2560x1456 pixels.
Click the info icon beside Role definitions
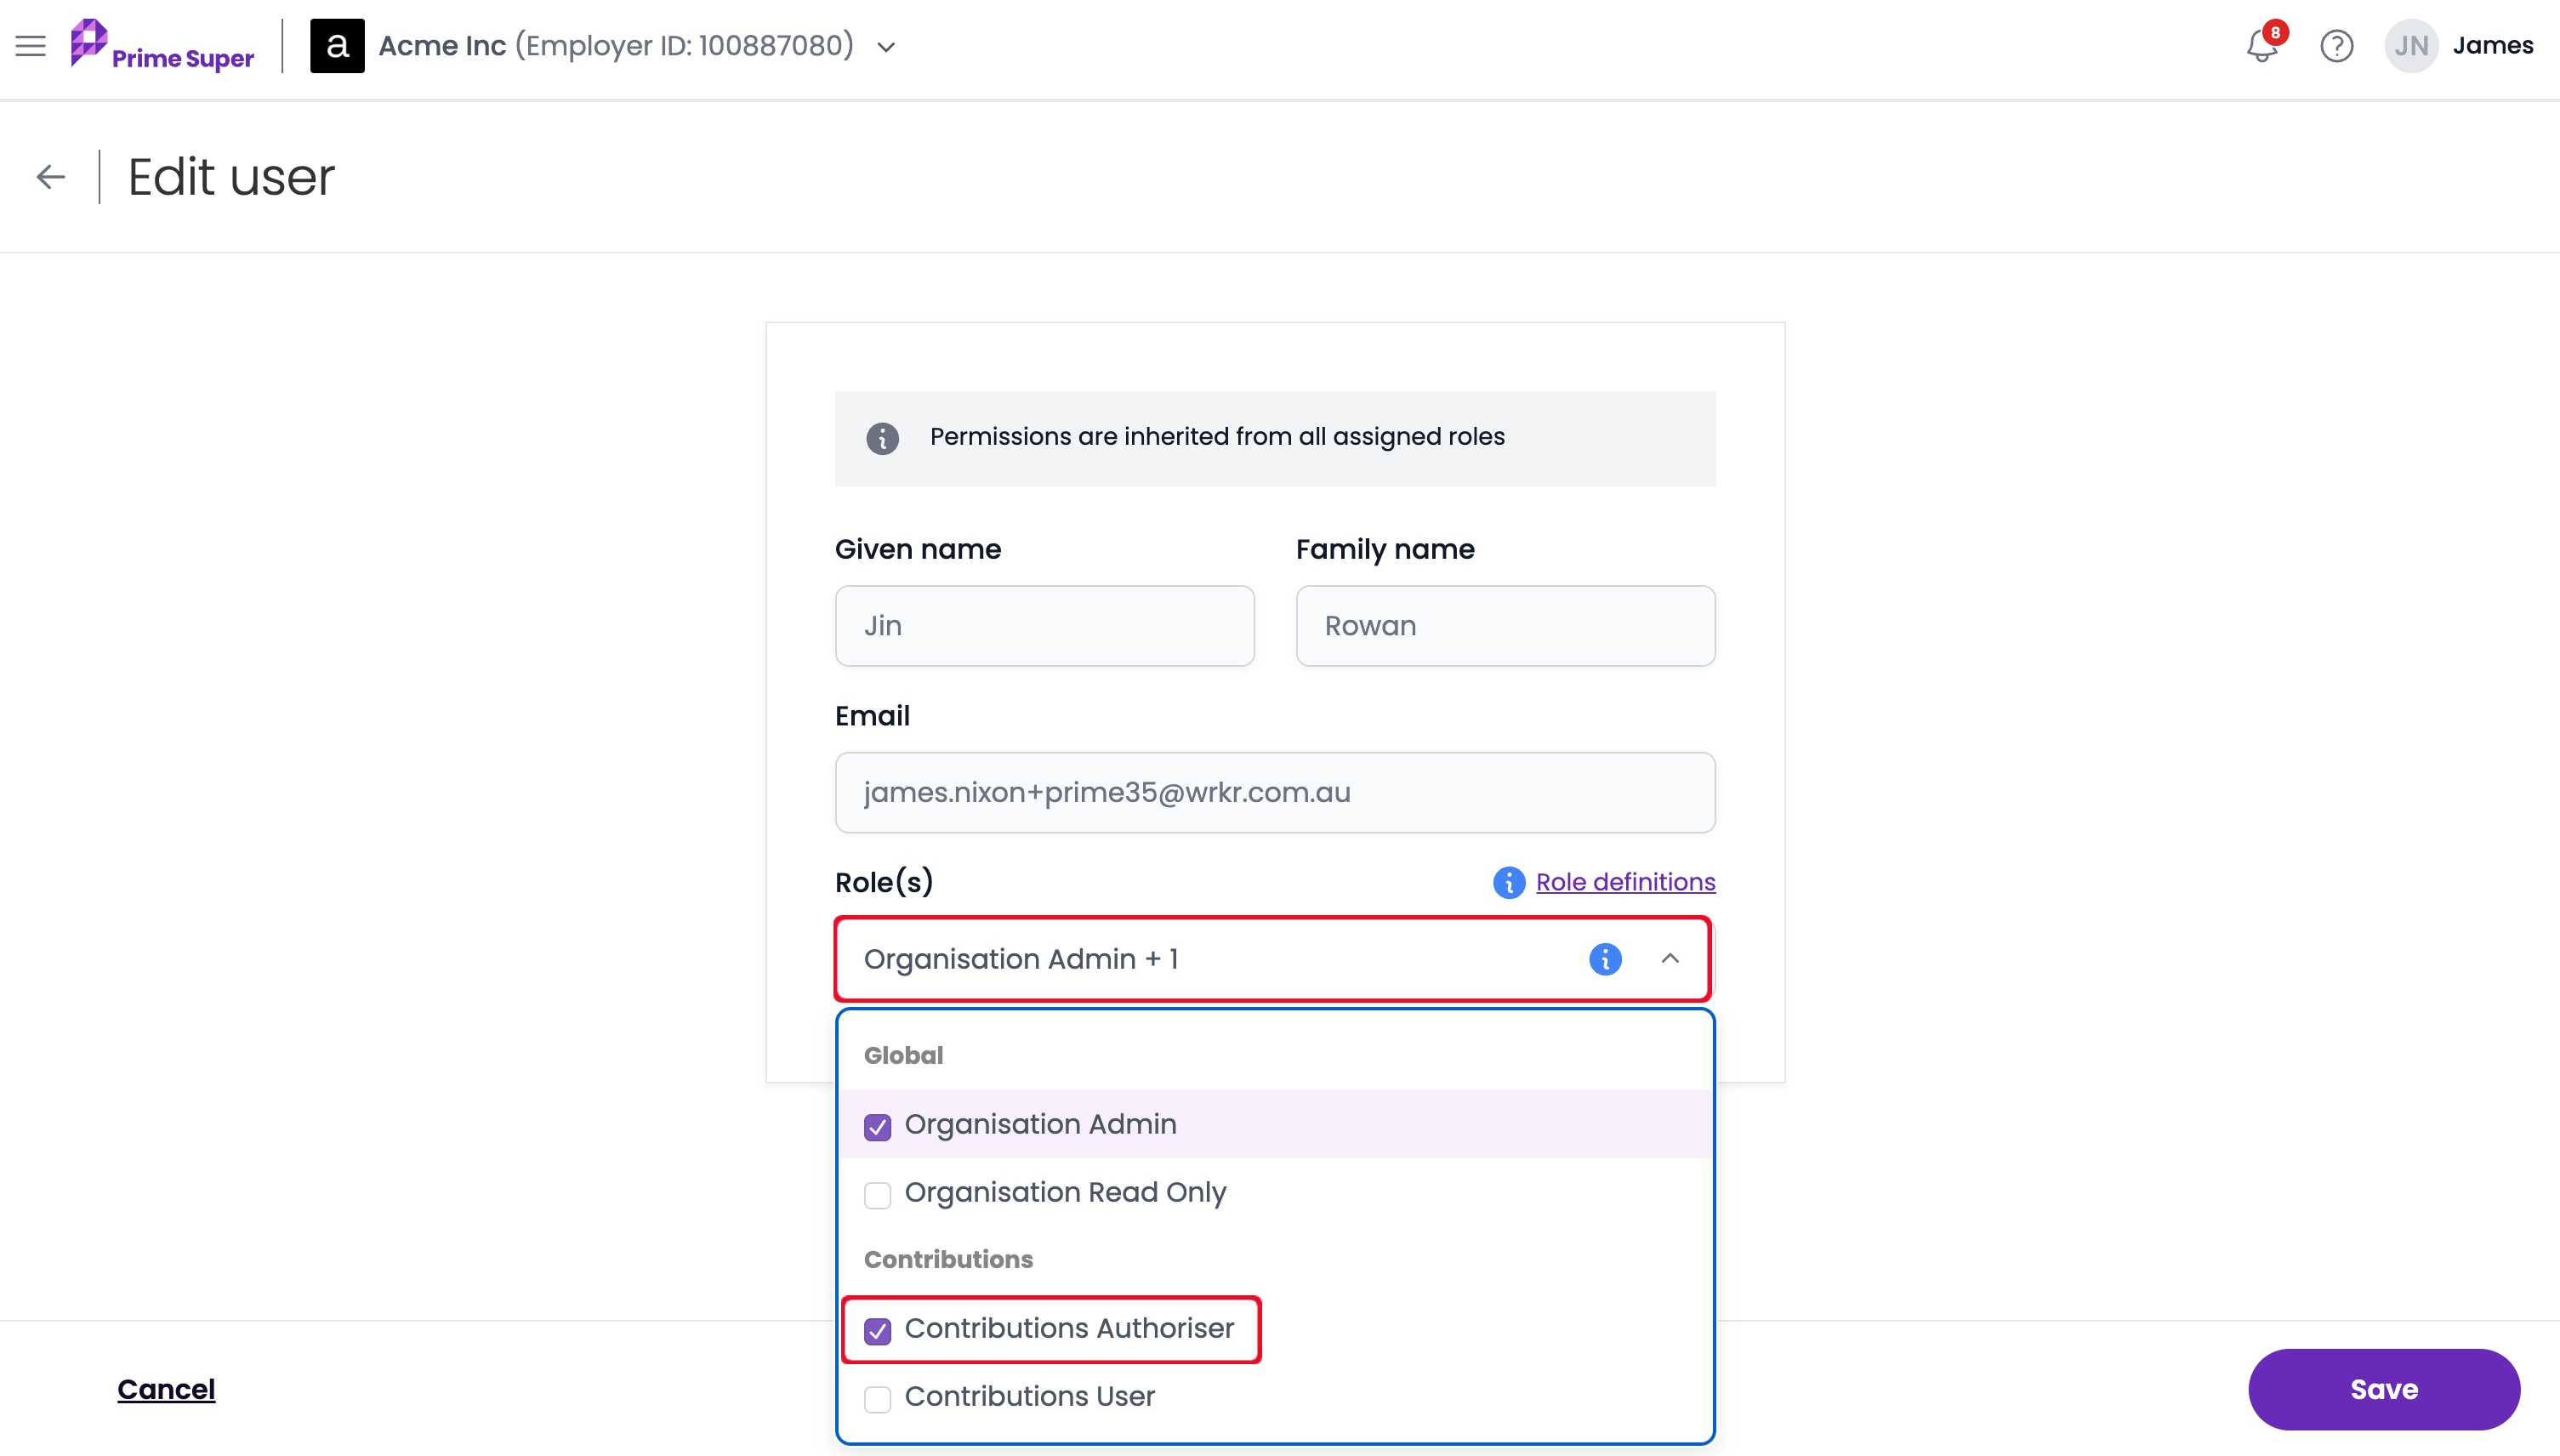point(1509,882)
